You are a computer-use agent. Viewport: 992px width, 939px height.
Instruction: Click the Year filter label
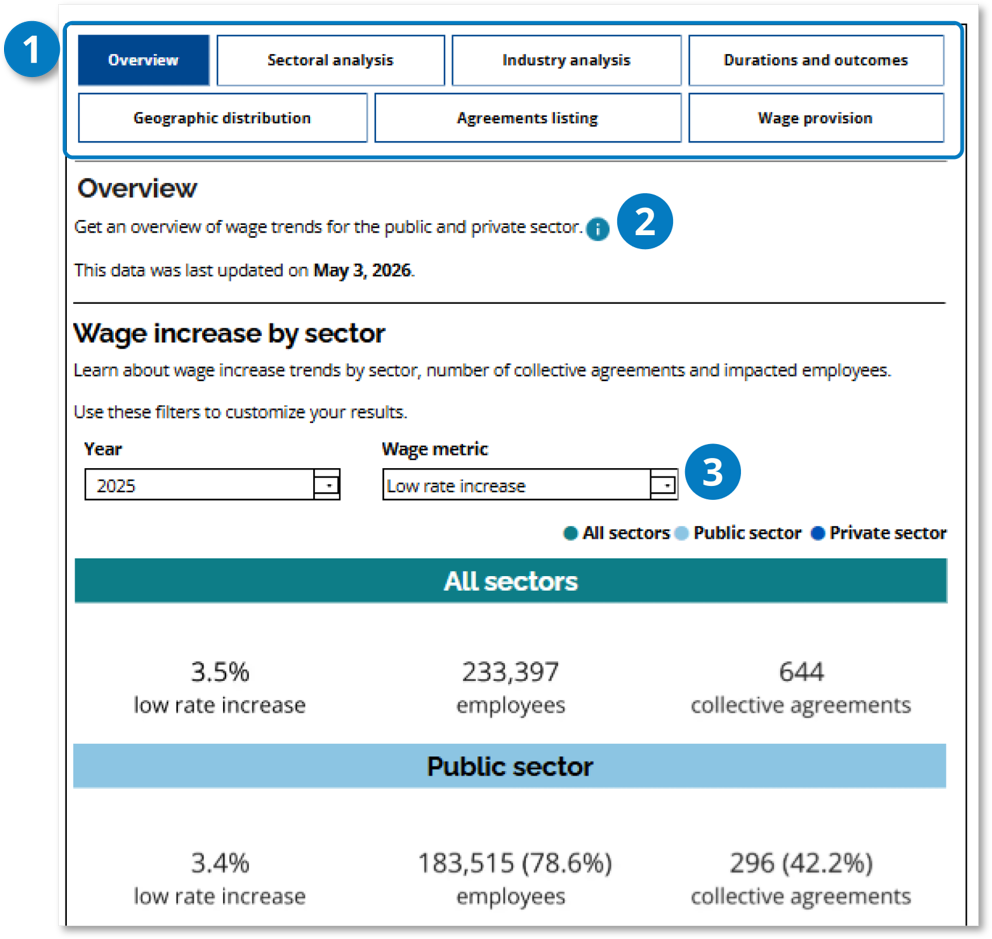(102, 449)
